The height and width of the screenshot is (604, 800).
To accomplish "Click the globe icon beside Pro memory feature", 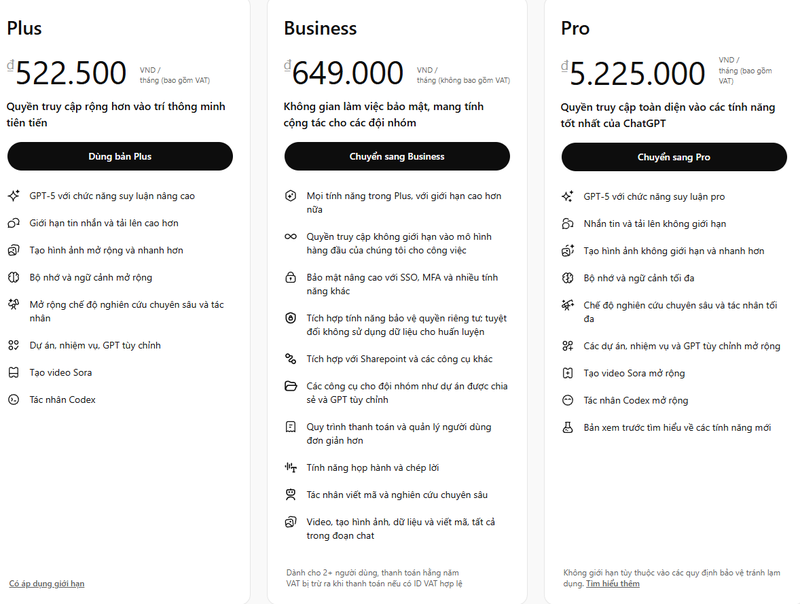I will pyautogui.click(x=568, y=278).
